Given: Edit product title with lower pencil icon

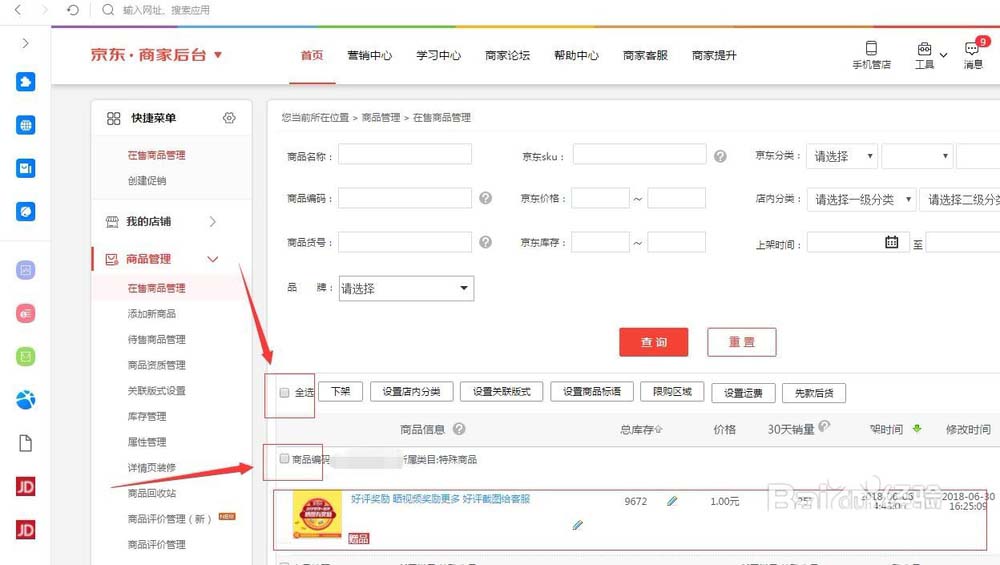Looking at the screenshot, I should coord(577,525).
